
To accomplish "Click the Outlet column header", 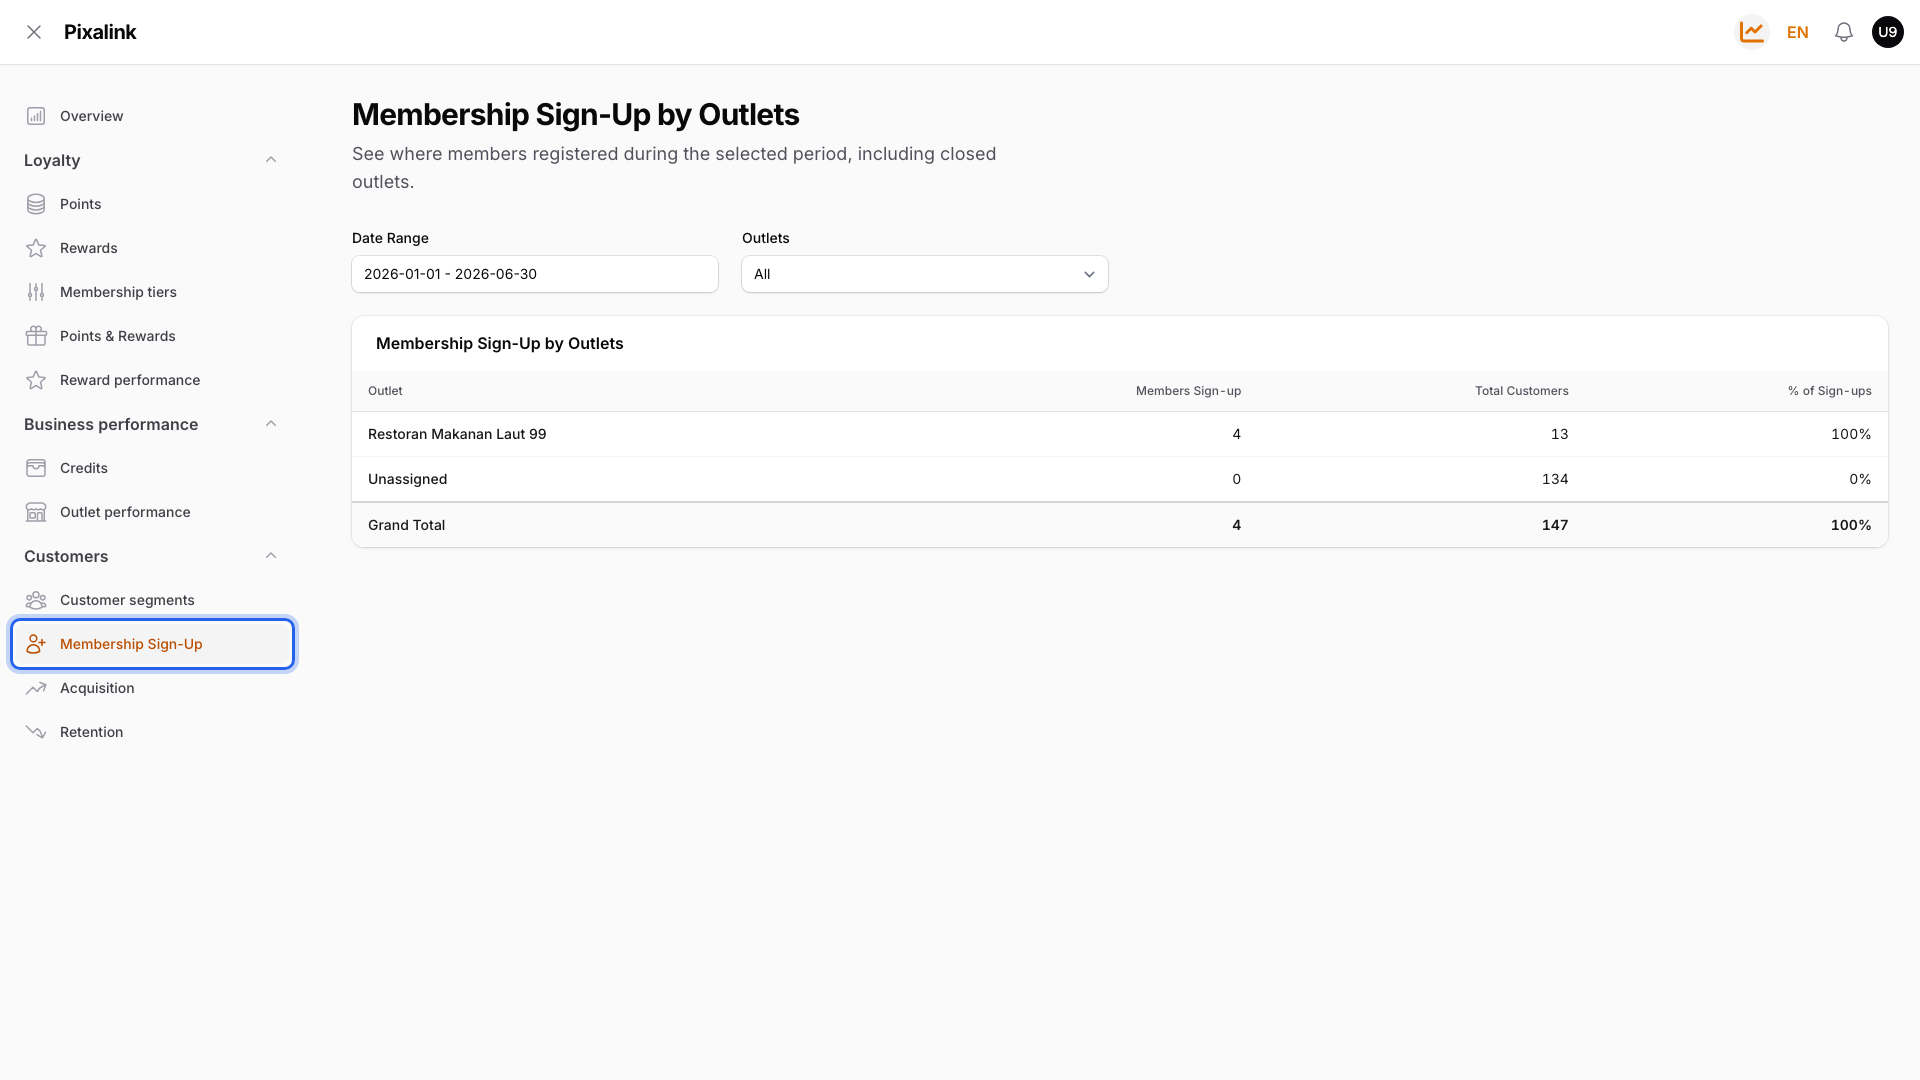I will (x=385, y=391).
